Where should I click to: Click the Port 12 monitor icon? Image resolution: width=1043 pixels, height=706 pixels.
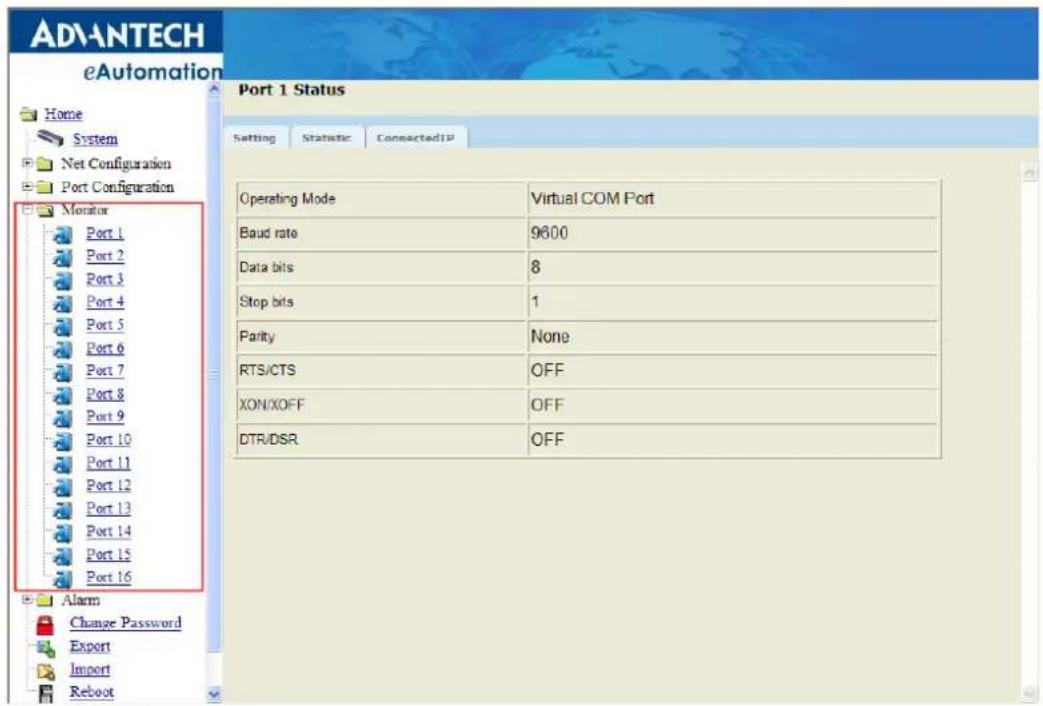[63, 487]
